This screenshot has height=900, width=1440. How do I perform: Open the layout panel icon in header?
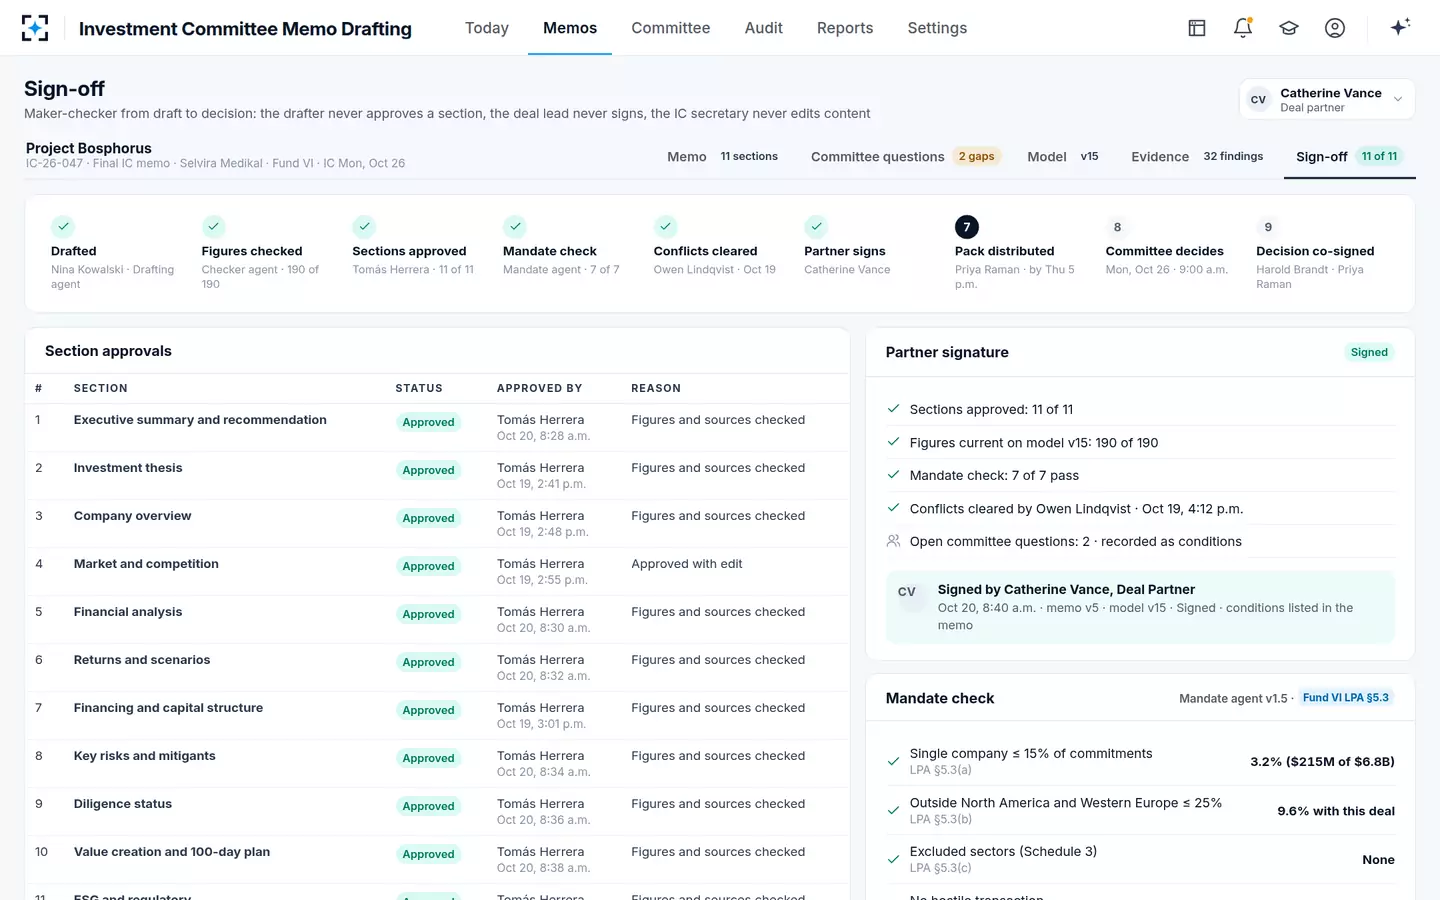(1197, 28)
